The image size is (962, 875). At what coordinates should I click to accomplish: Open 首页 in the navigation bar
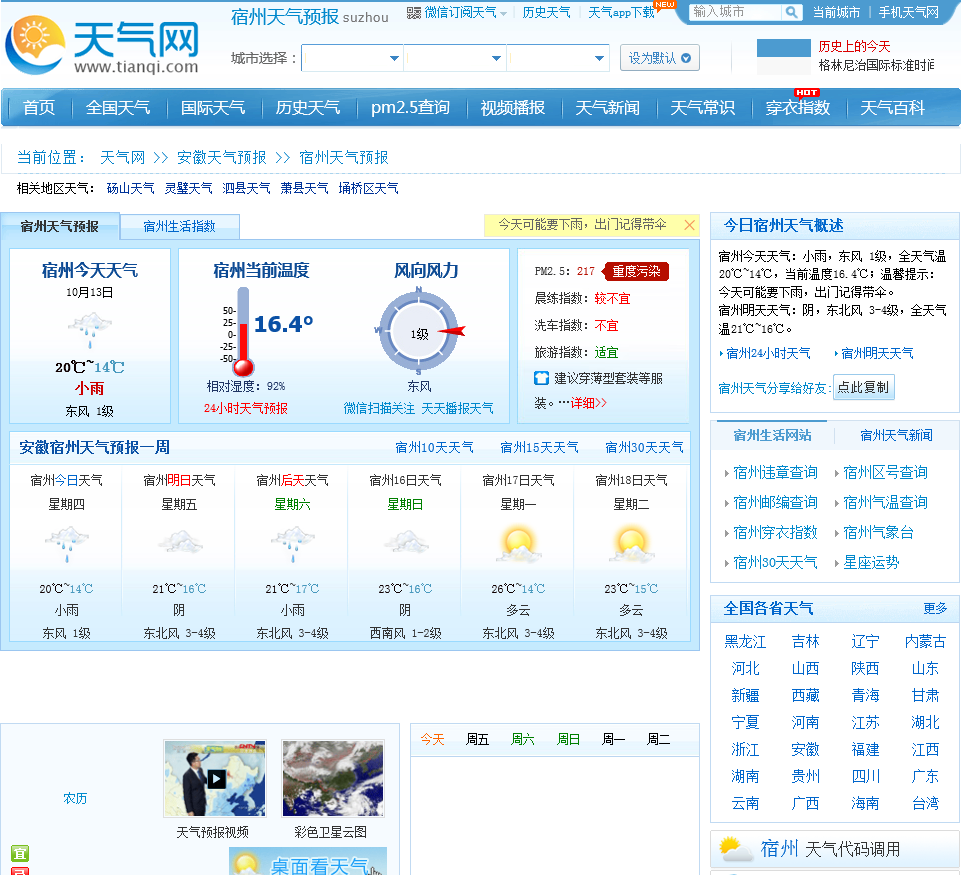39,108
